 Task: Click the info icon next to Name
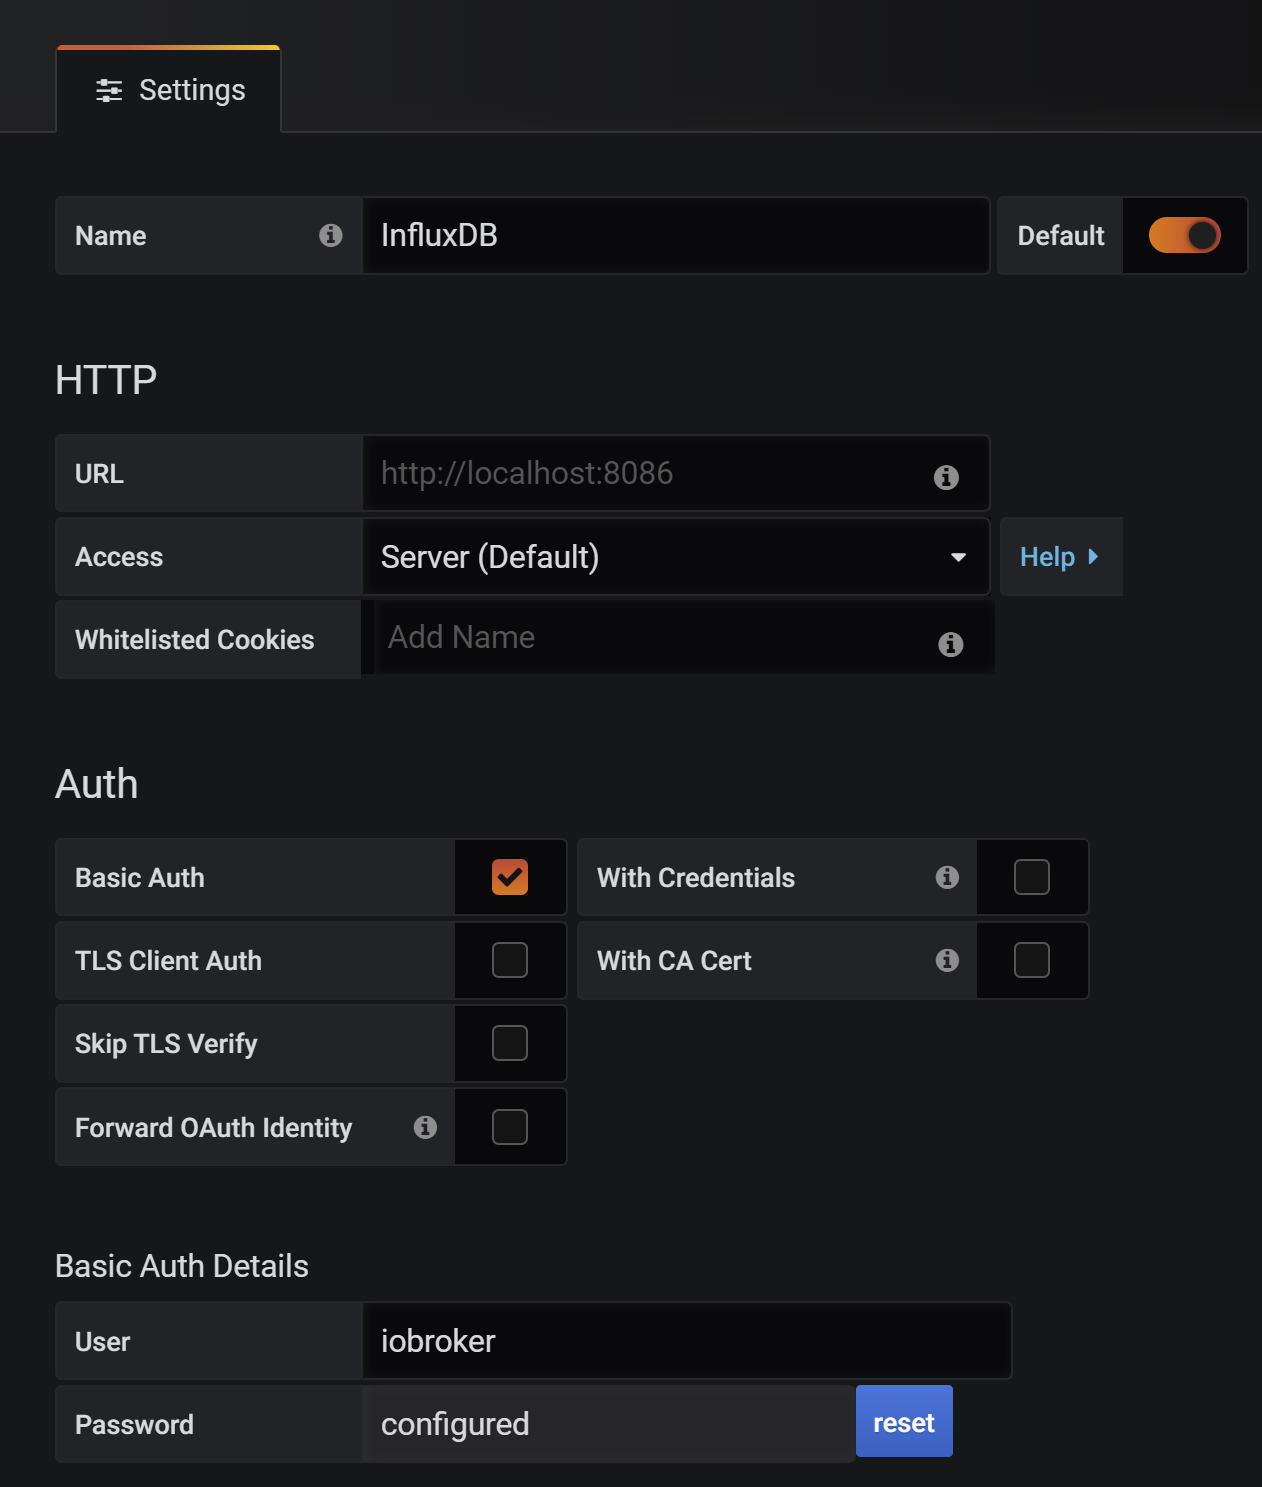point(331,235)
